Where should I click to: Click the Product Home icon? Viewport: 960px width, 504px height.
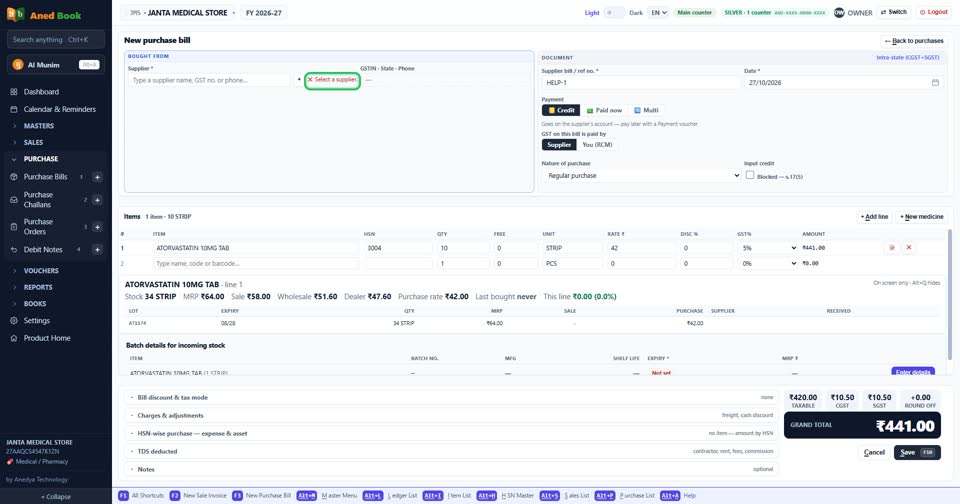pyautogui.click(x=13, y=338)
